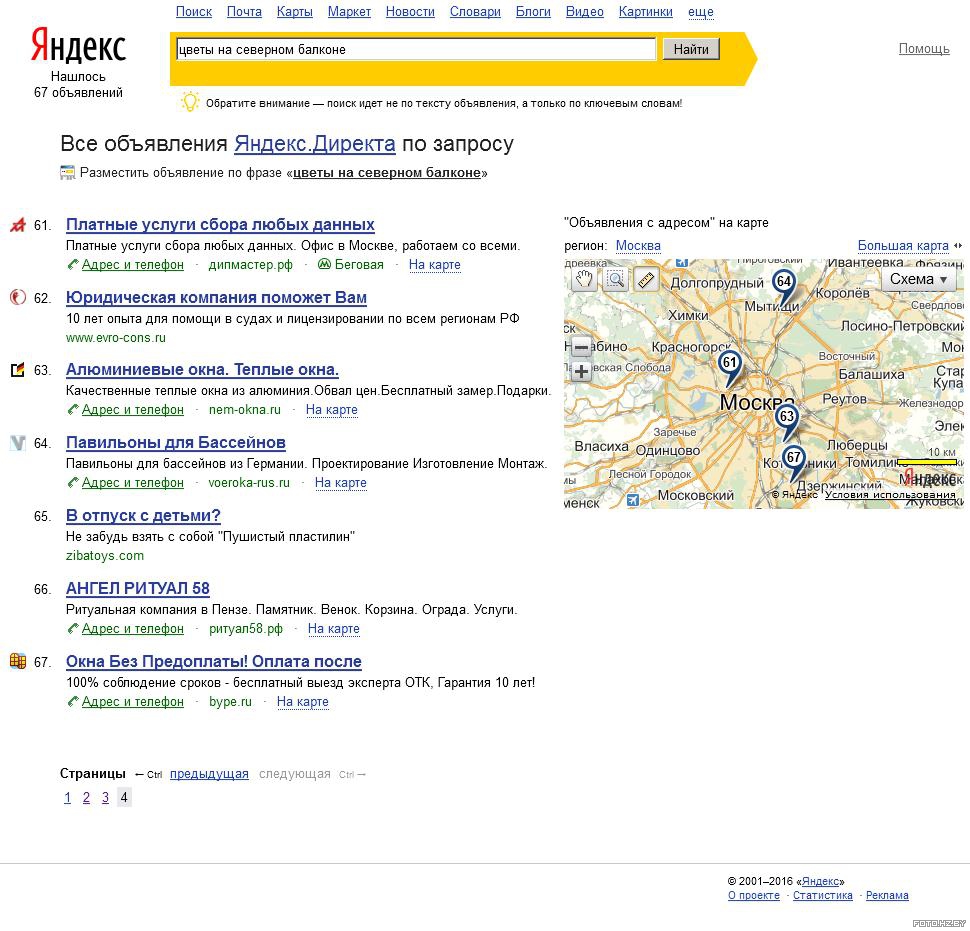The width and height of the screenshot is (970, 931).
Task: Go to the предыдущая page
Action: [209, 774]
